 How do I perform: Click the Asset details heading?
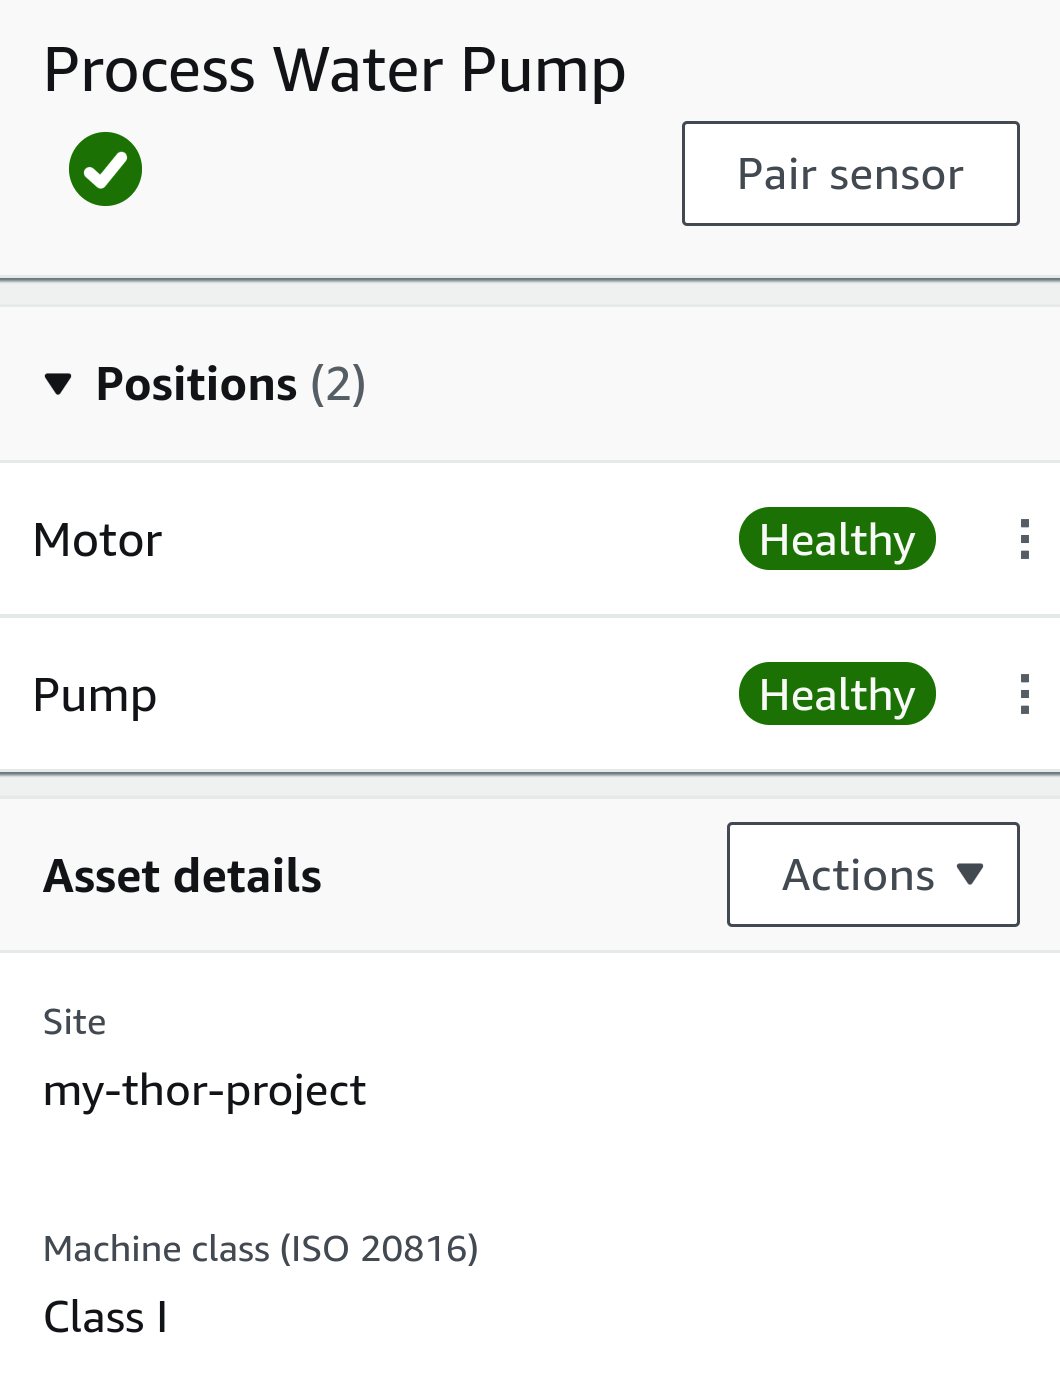coord(182,876)
